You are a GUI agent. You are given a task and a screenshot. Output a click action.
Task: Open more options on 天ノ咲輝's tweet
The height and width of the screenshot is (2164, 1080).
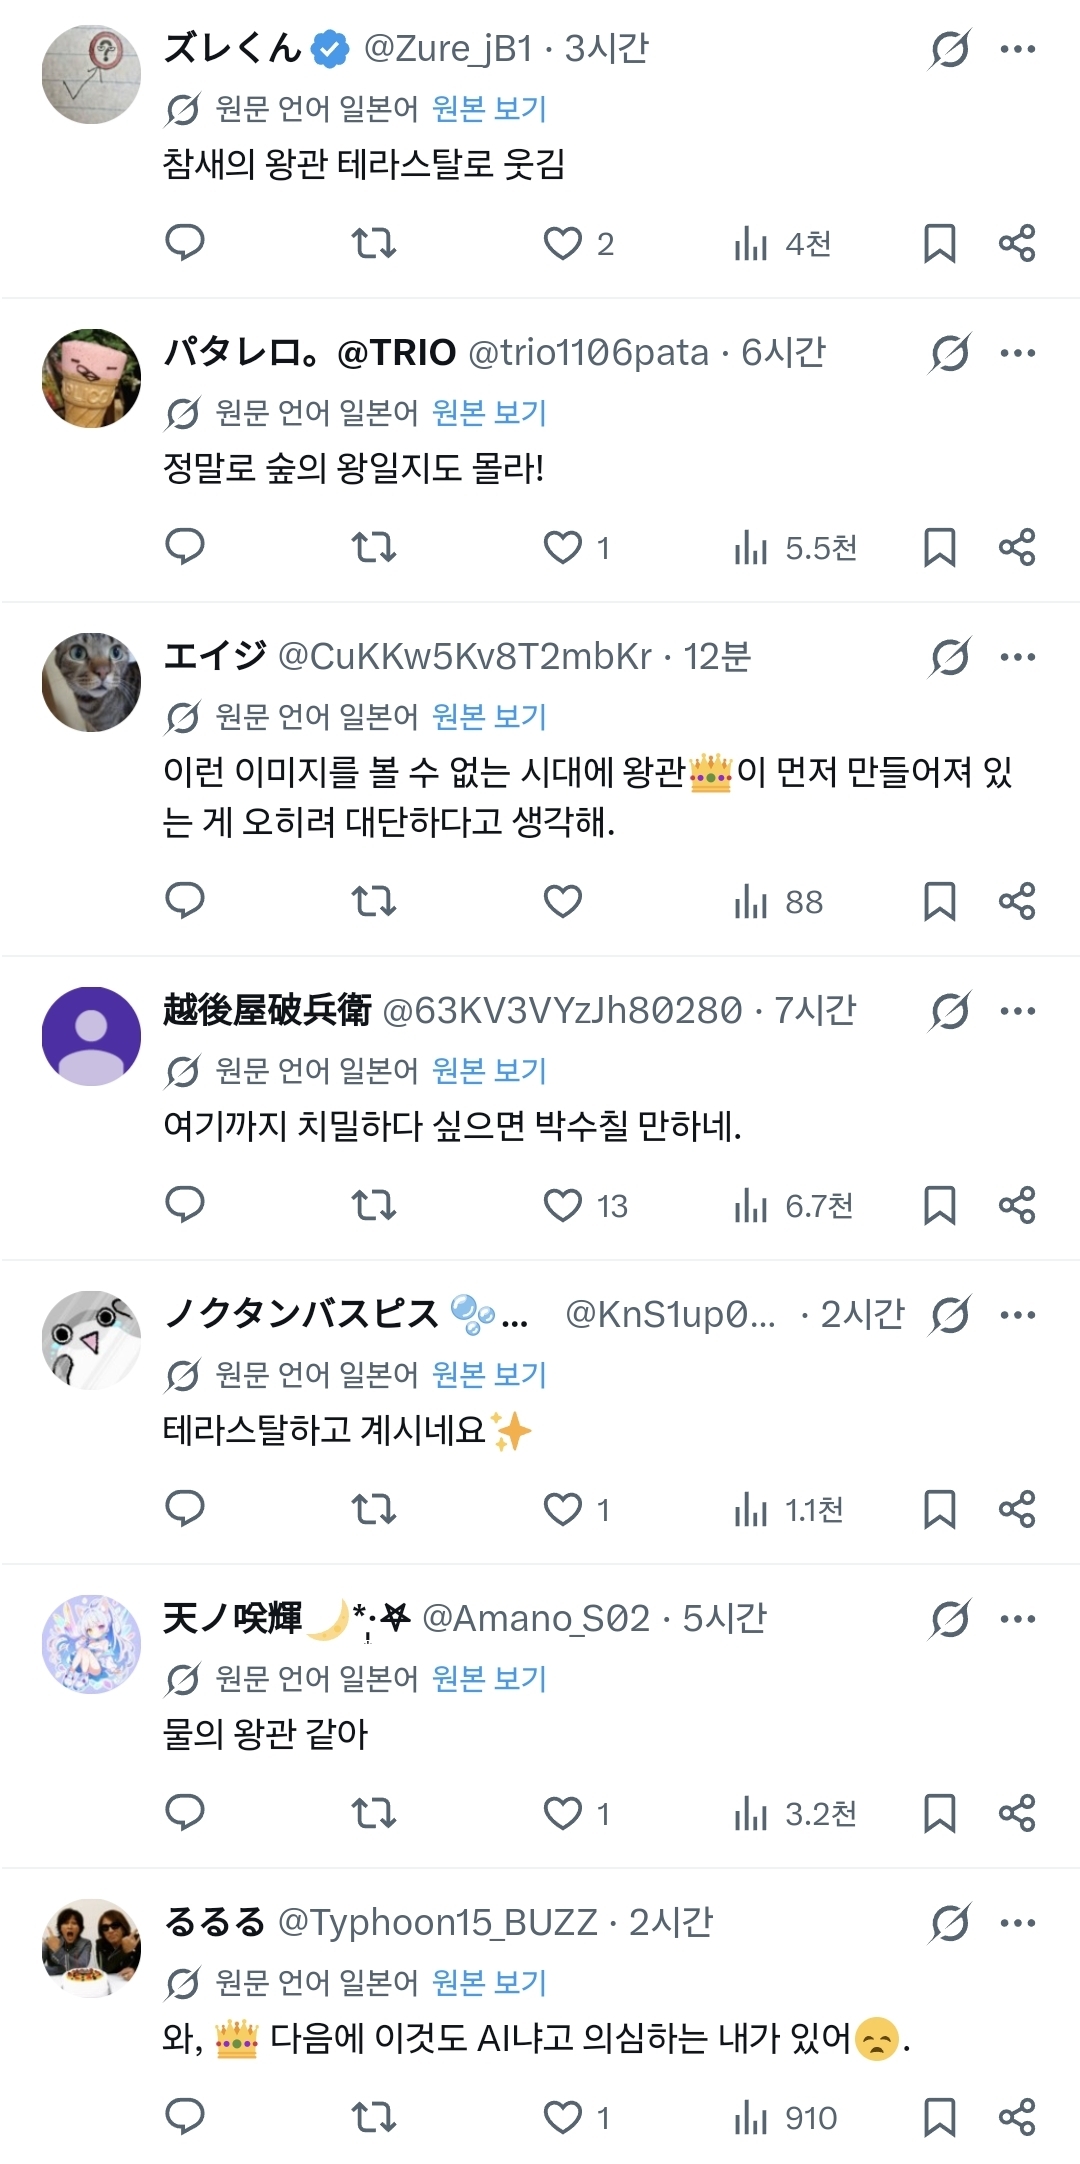[1018, 1619]
